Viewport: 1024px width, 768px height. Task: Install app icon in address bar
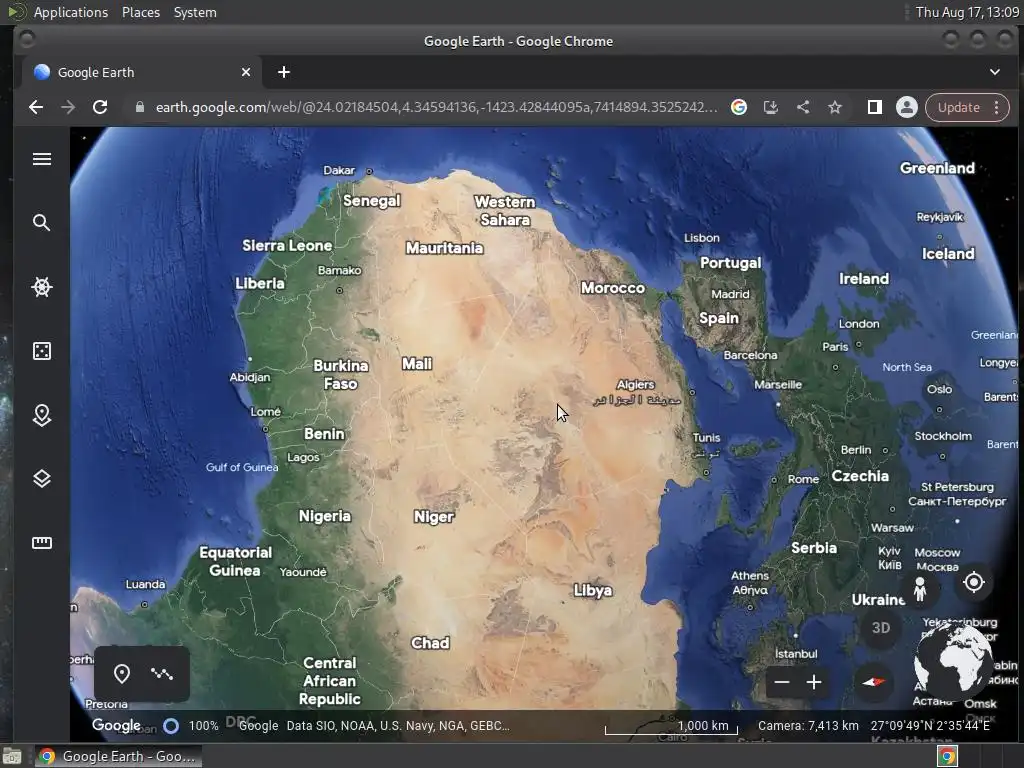(x=771, y=107)
